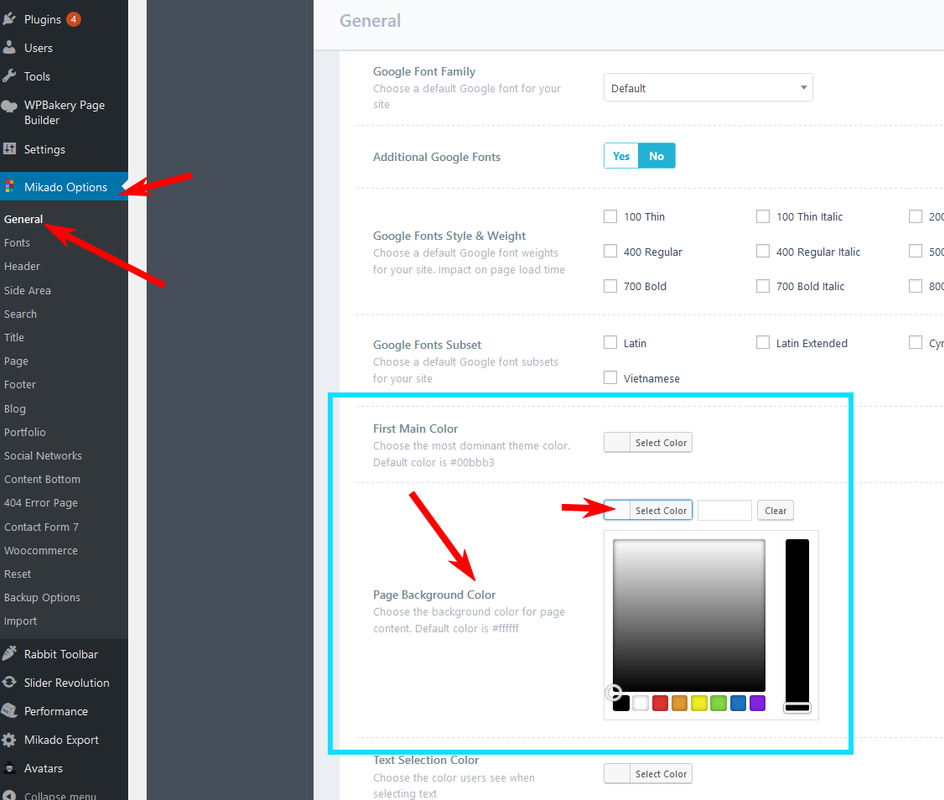Open 404 Error Page options

click(41, 503)
